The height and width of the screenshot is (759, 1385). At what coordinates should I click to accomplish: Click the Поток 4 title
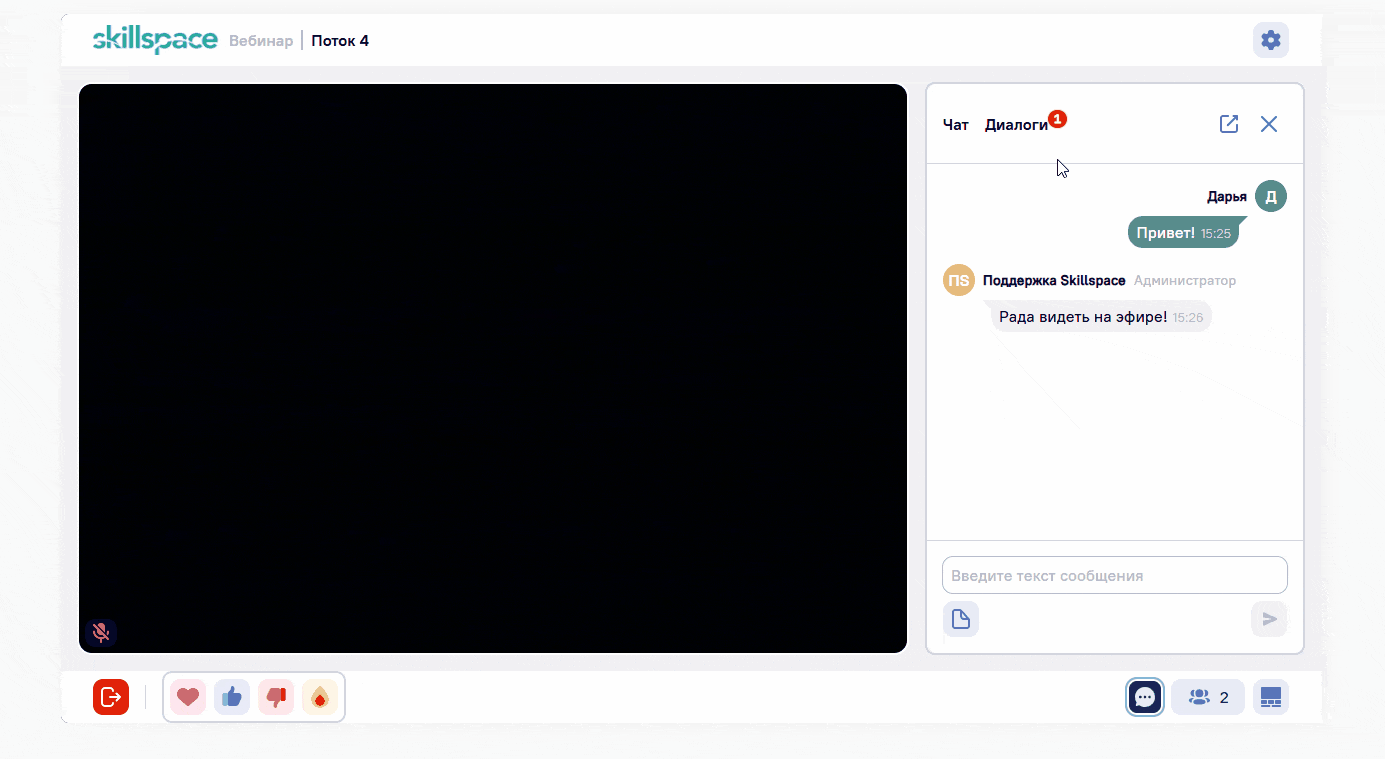pos(340,41)
